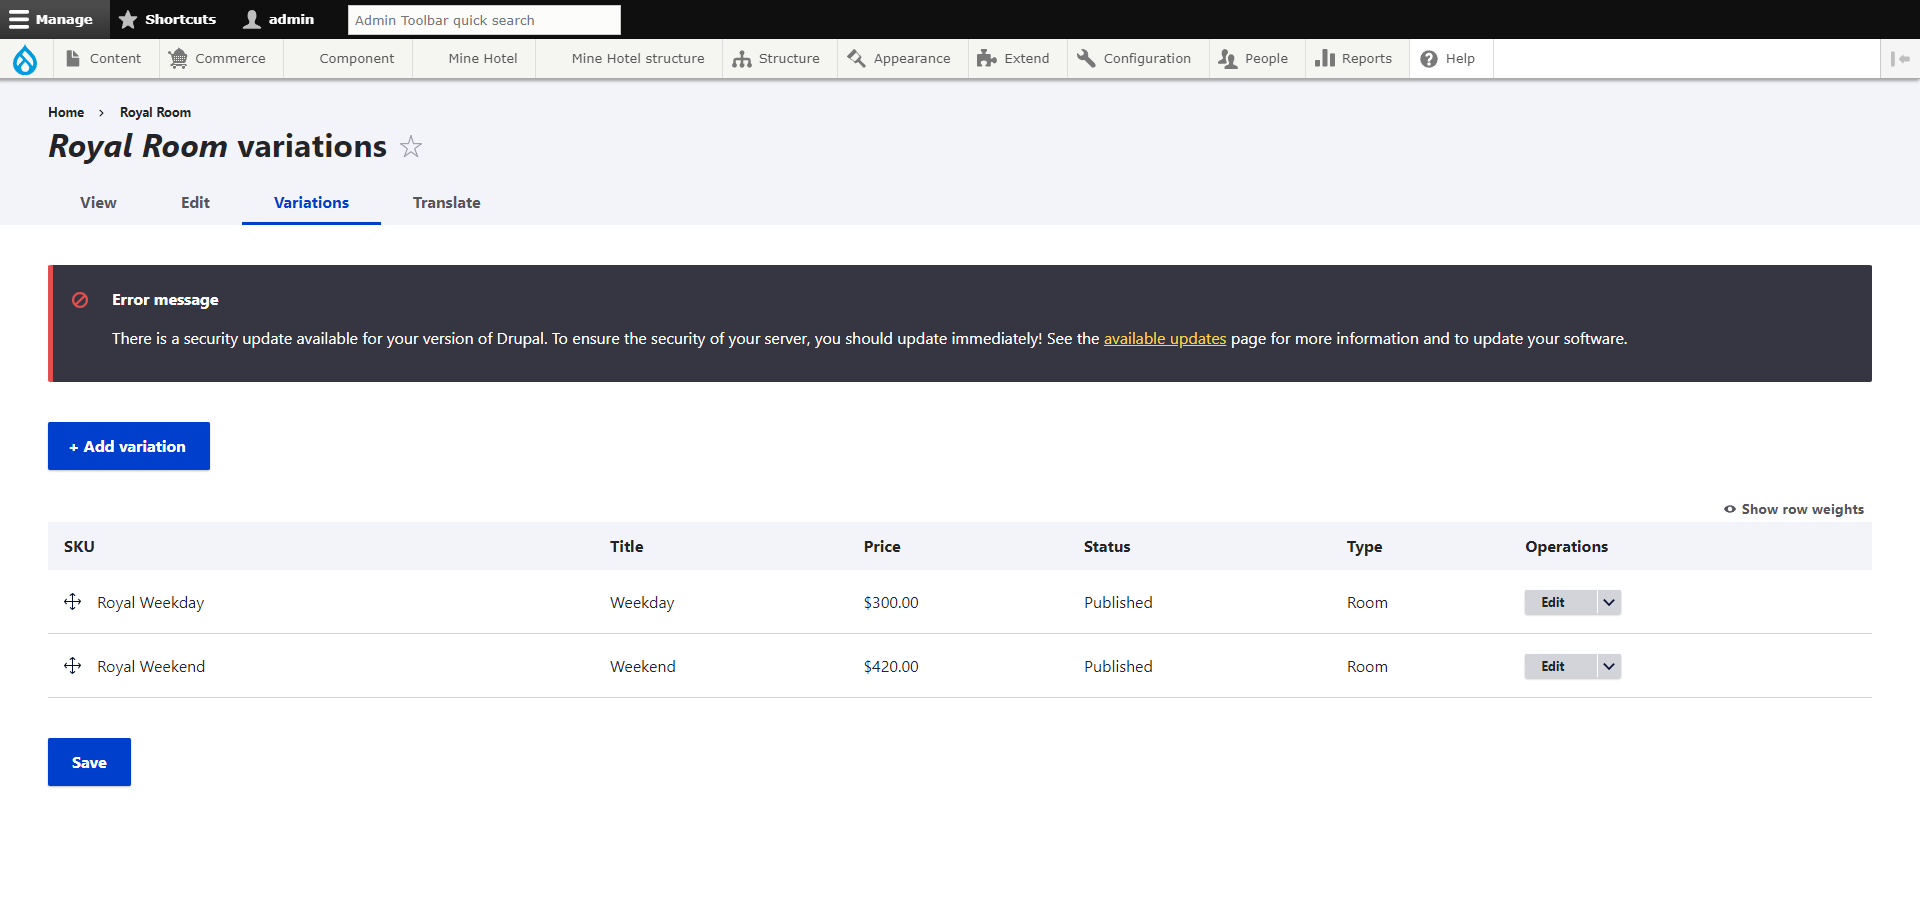Toggle the Manage hamburger menu
1920x919 pixels.
tap(52, 19)
